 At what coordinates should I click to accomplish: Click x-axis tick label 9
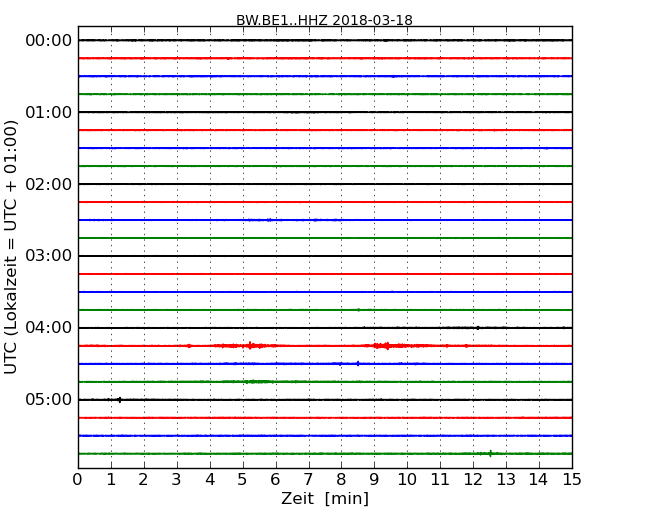374,480
